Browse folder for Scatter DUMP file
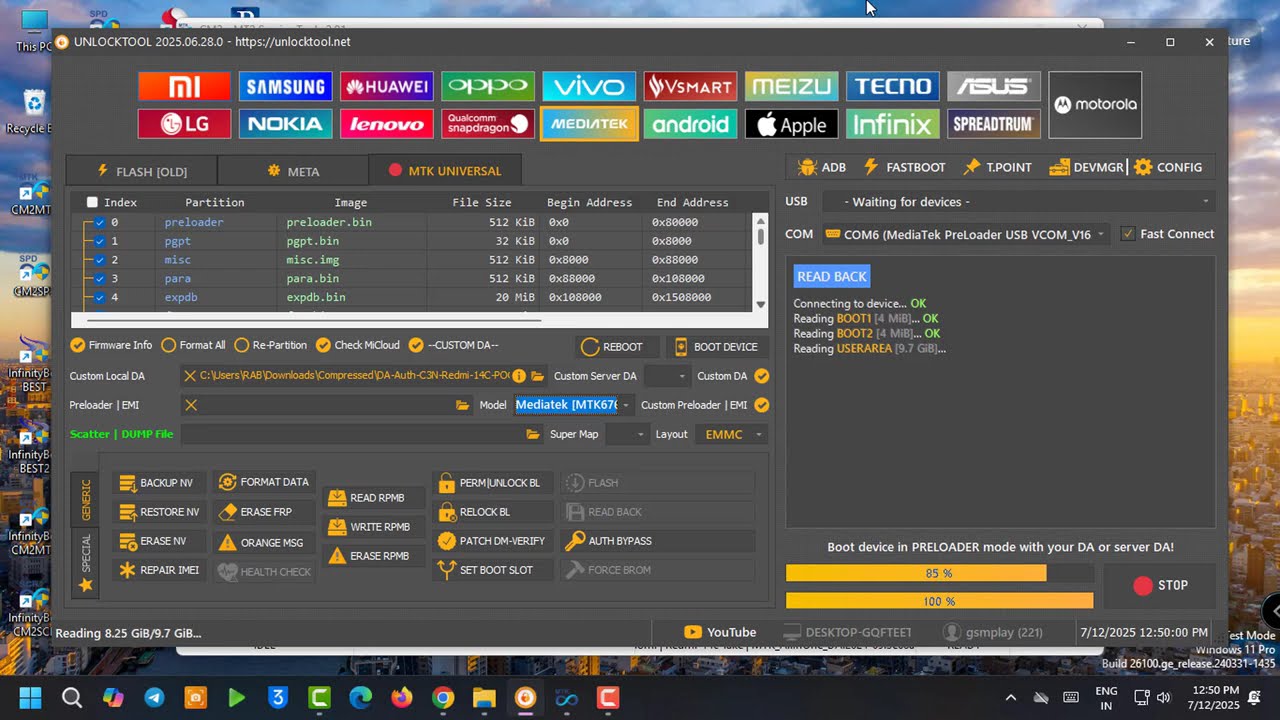Screen dimensions: 1280x720 click(533, 434)
